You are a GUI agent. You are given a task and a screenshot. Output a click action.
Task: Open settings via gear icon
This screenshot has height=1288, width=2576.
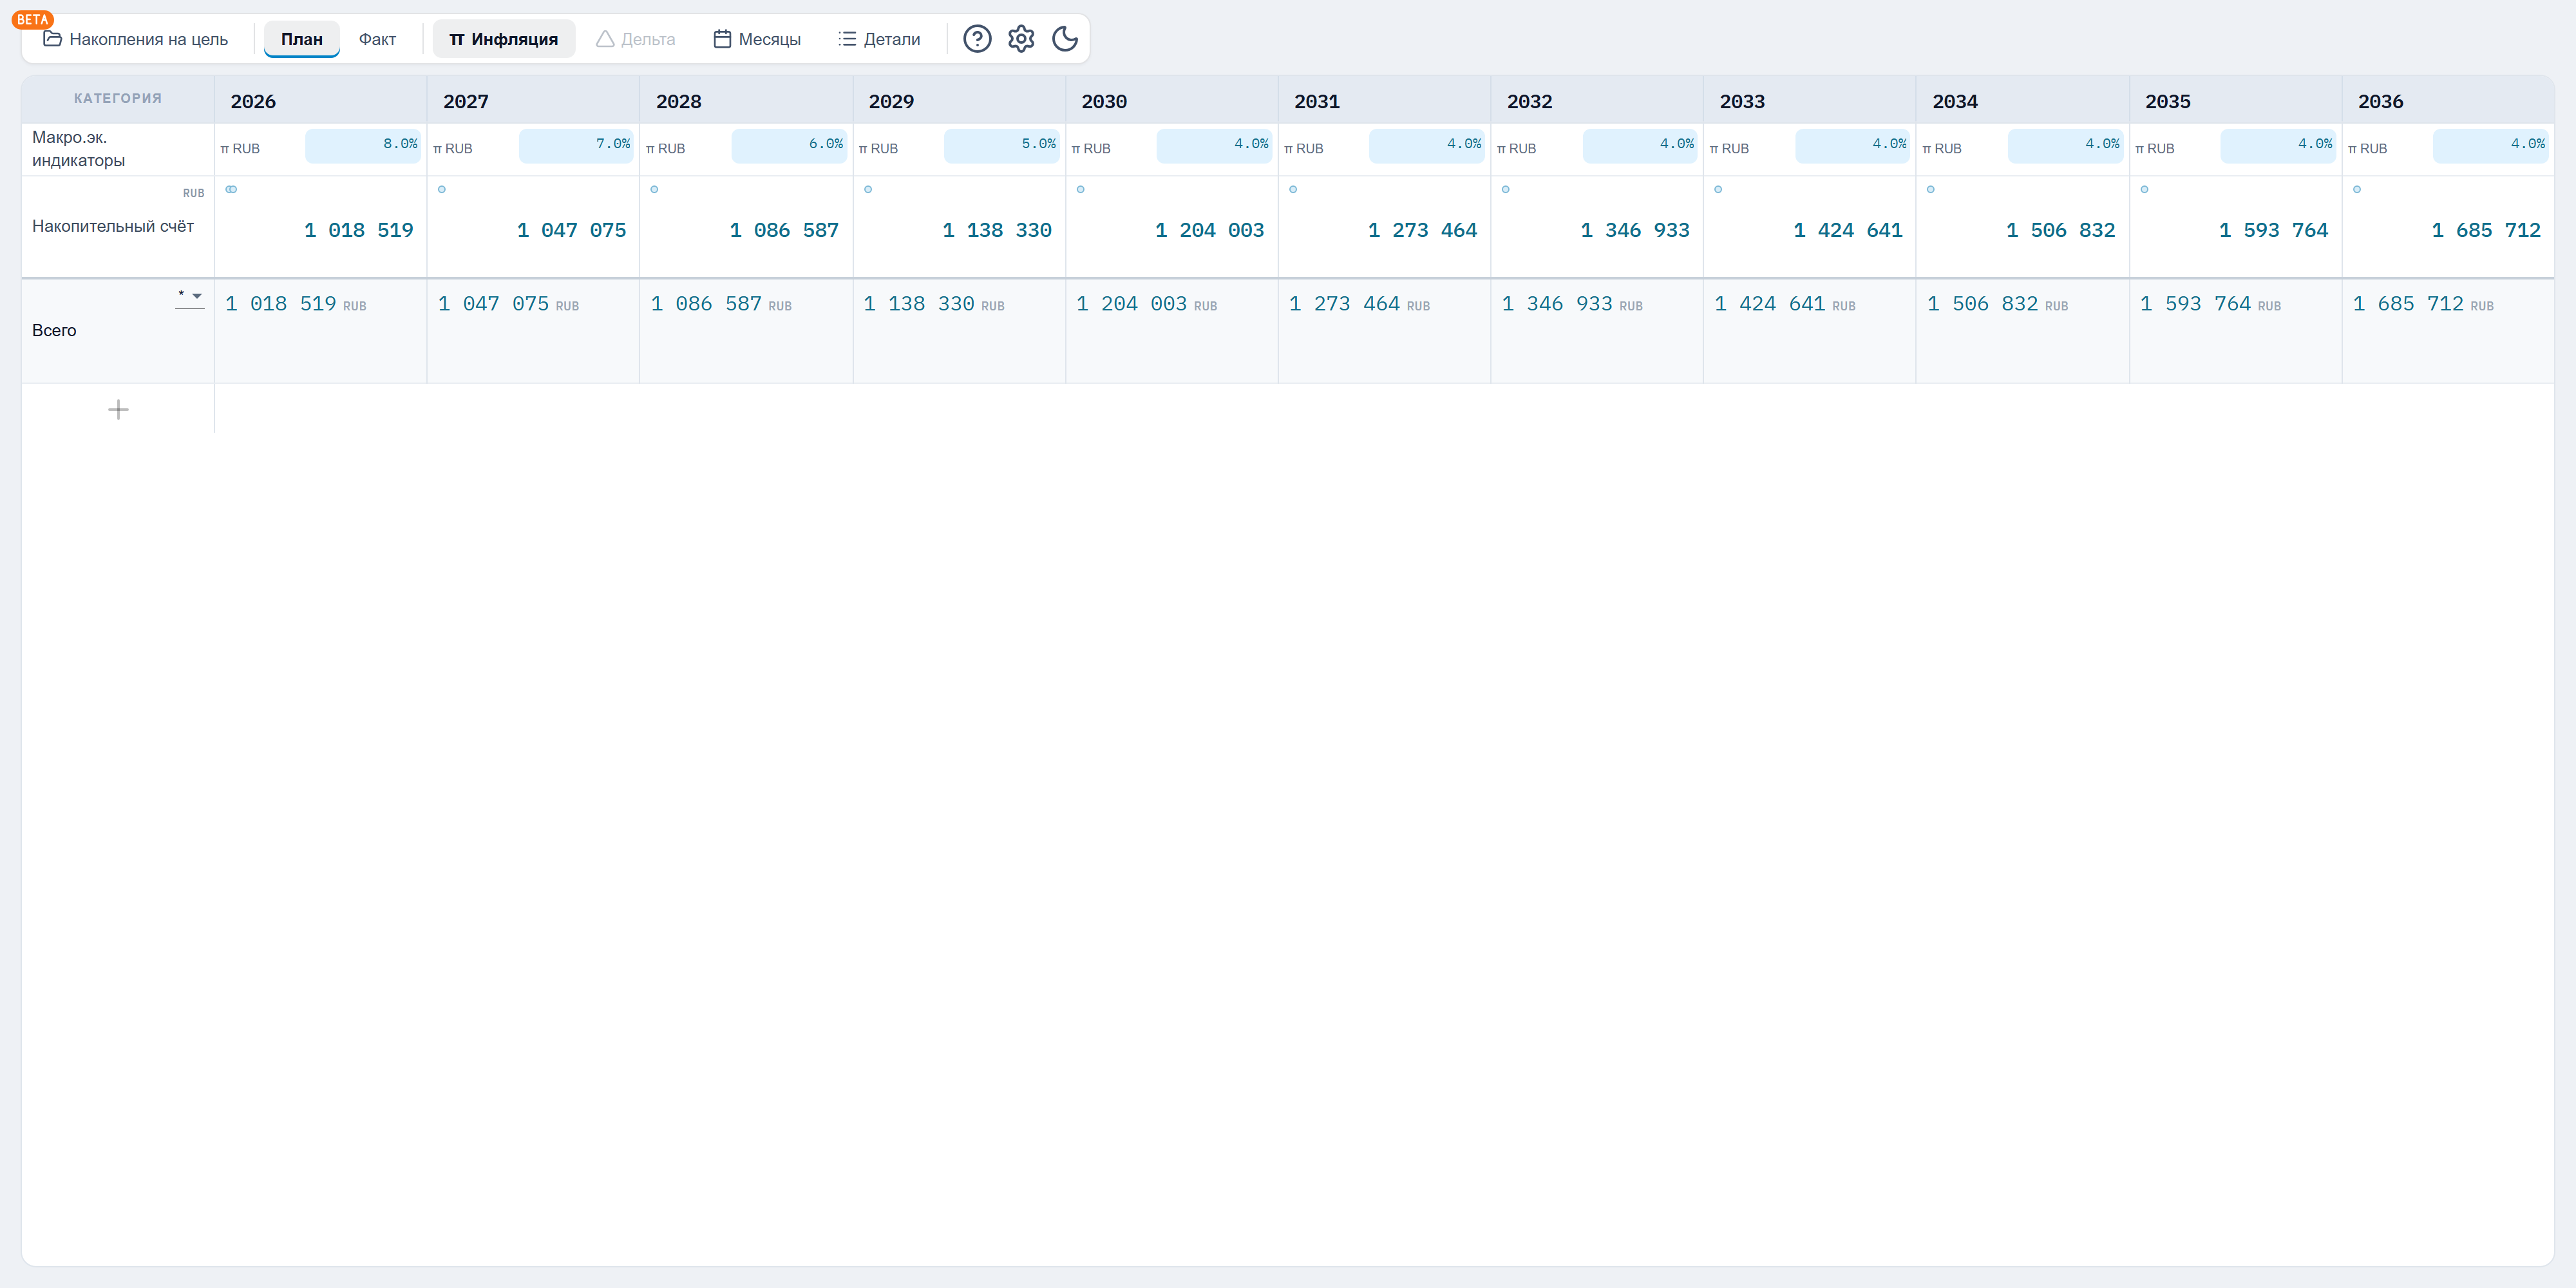[1020, 39]
